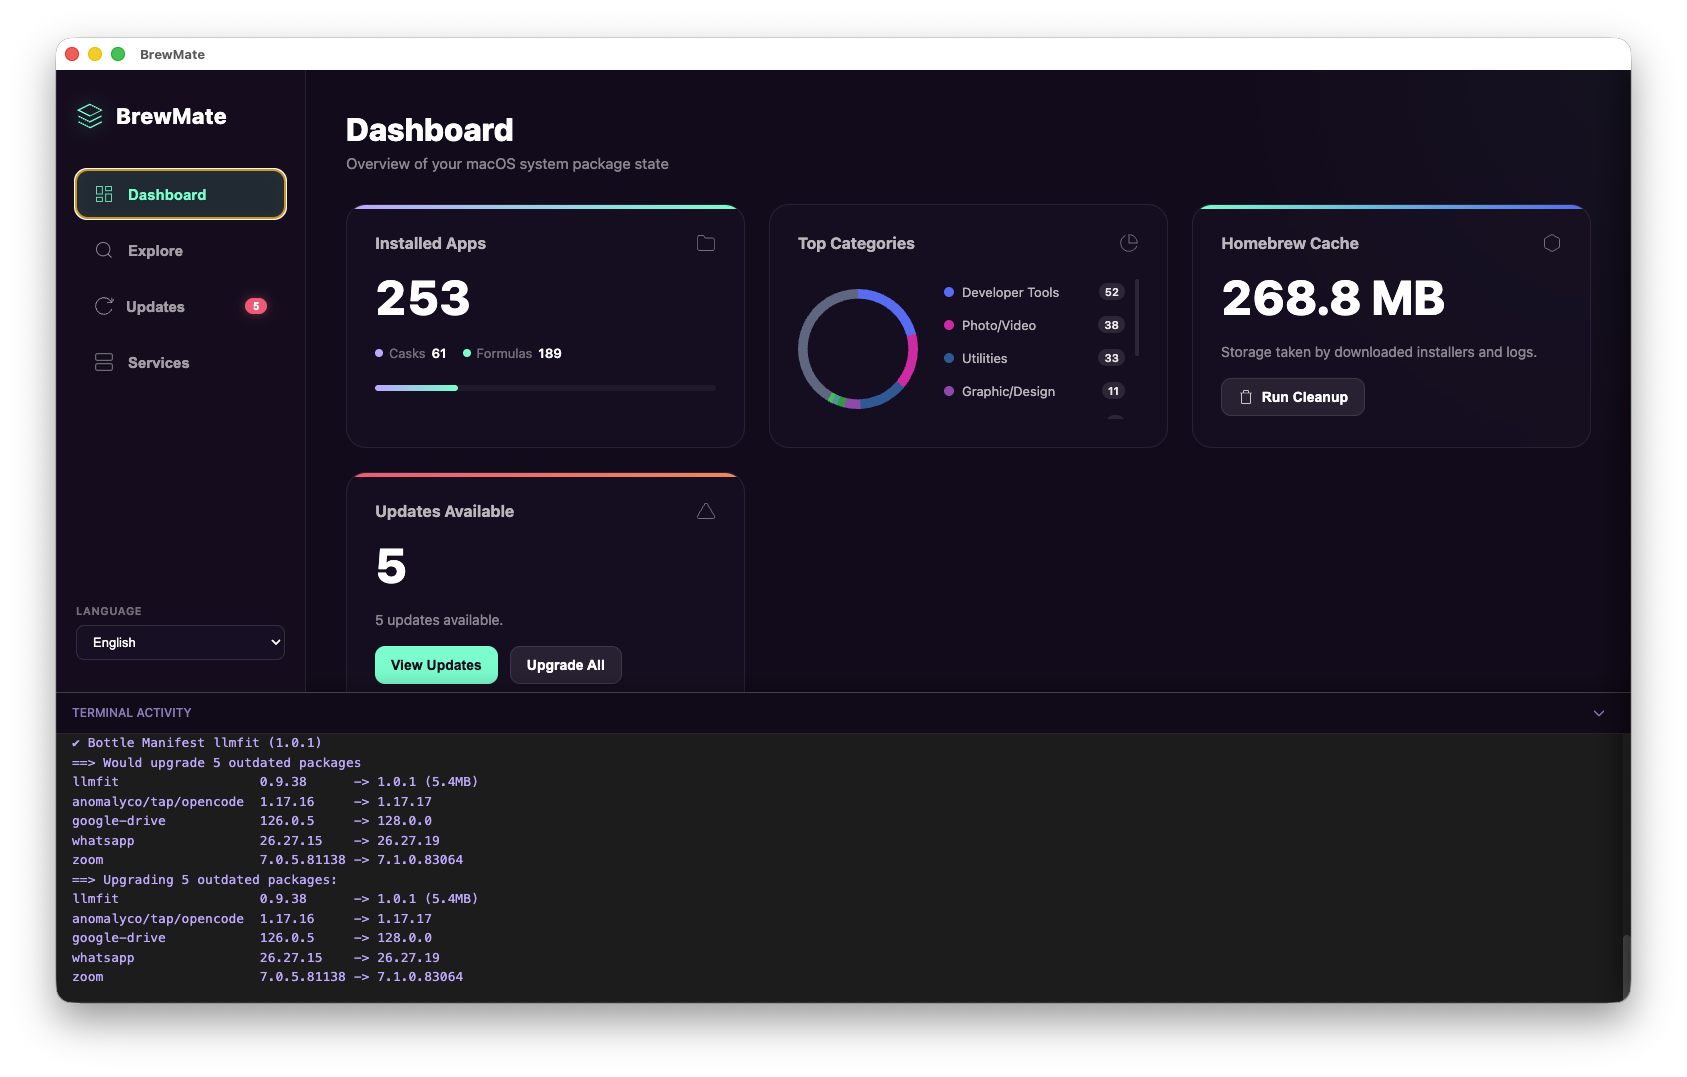Click the 38 count badge
The height and width of the screenshot is (1077, 1687).
(1112, 325)
